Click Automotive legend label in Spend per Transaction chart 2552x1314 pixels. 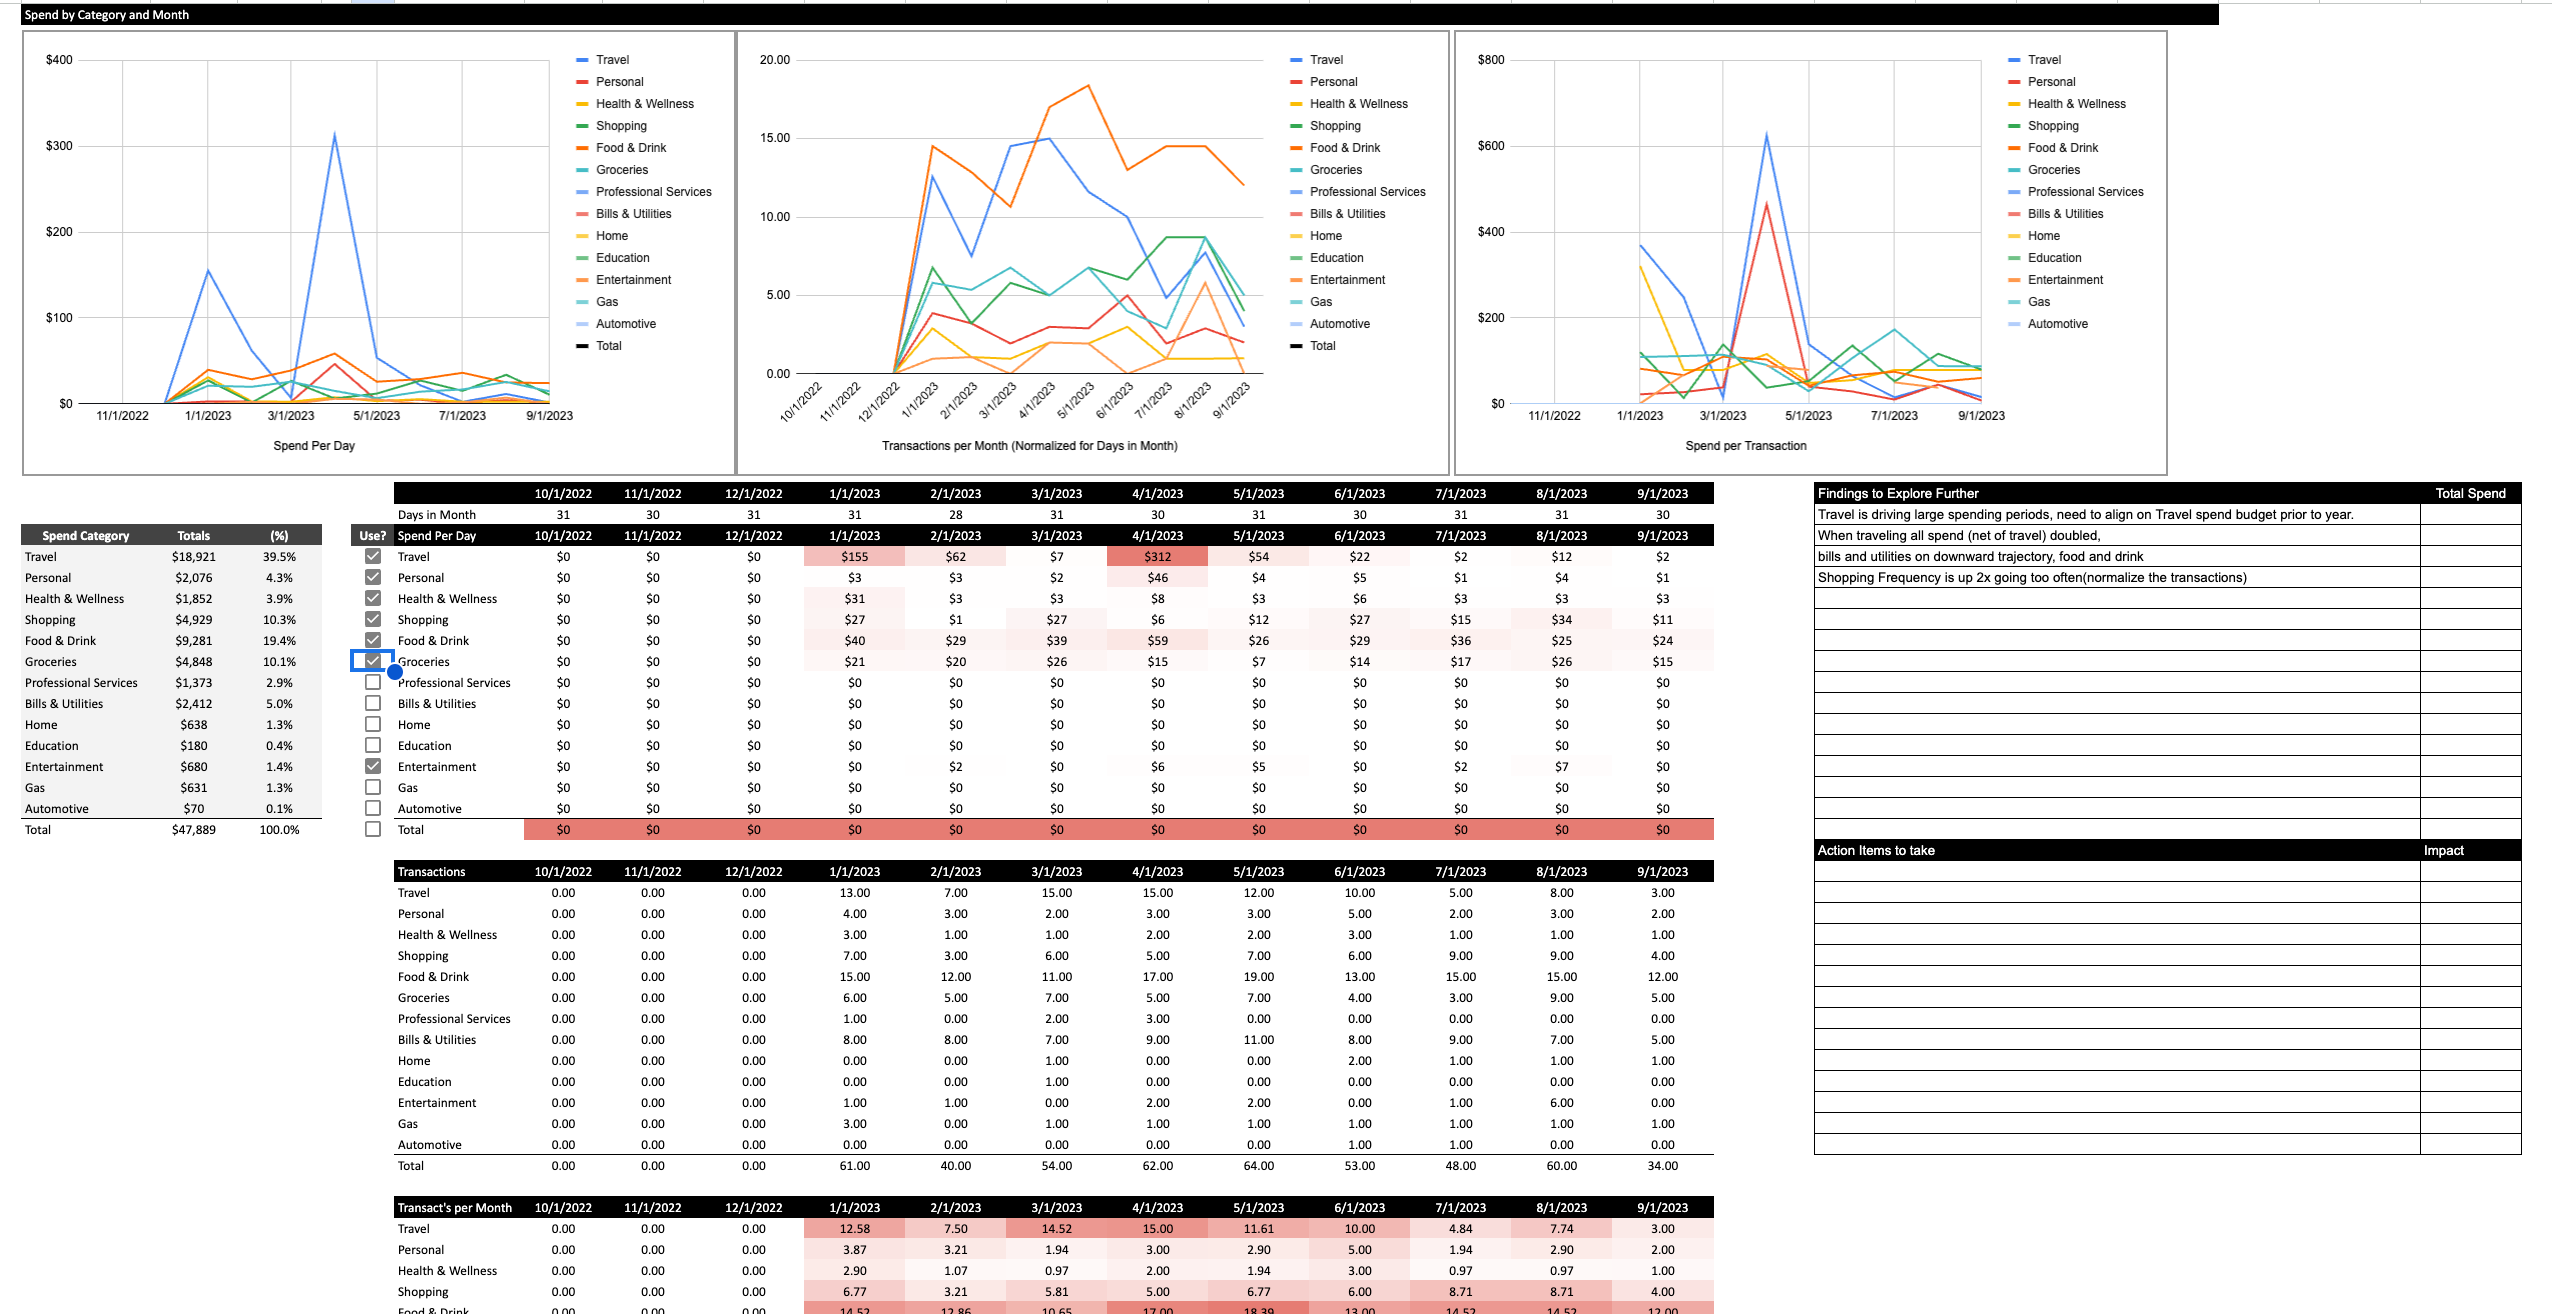point(2057,324)
